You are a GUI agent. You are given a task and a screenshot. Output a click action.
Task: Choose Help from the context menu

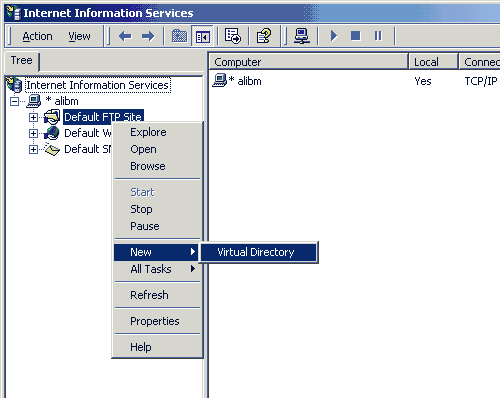[157, 347]
